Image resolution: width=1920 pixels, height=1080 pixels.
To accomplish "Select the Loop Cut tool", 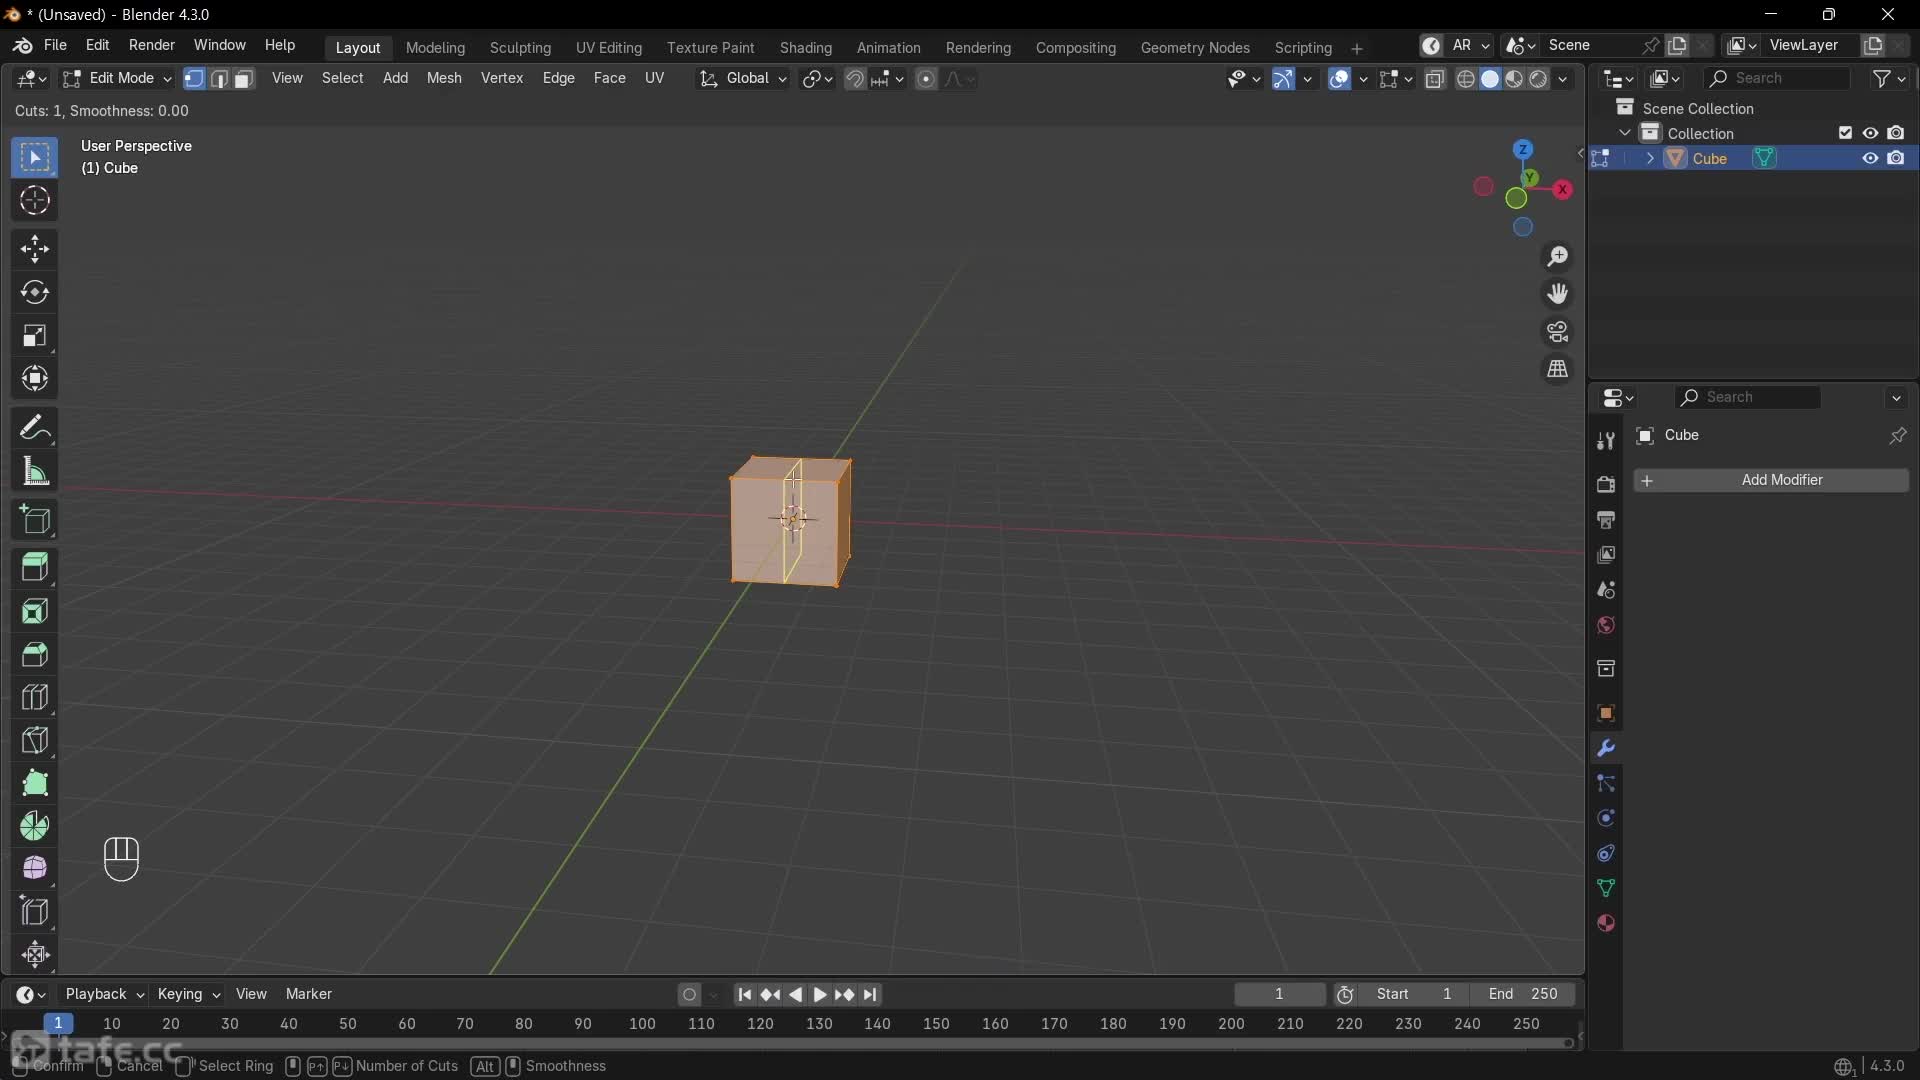I will [35, 697].
